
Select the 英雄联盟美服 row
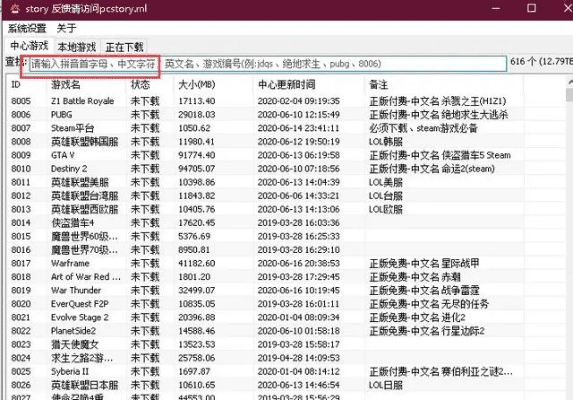(x=266, y=182)
